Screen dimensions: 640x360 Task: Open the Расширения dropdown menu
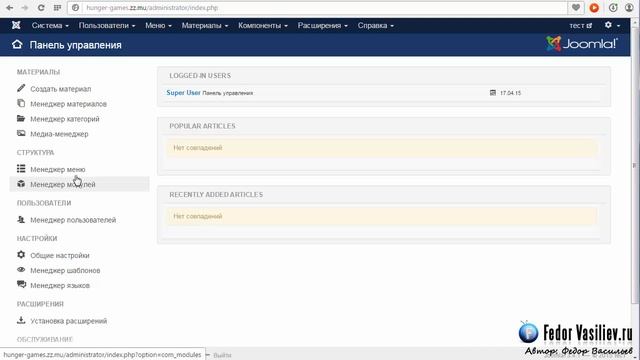coord(322,25)
